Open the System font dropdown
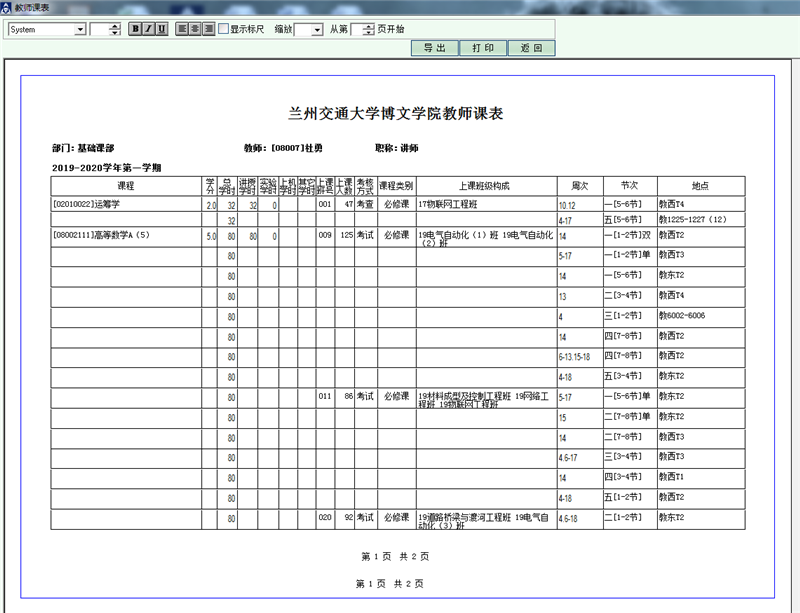The height and width of the screenshot is (613, 800). [80, 30]
